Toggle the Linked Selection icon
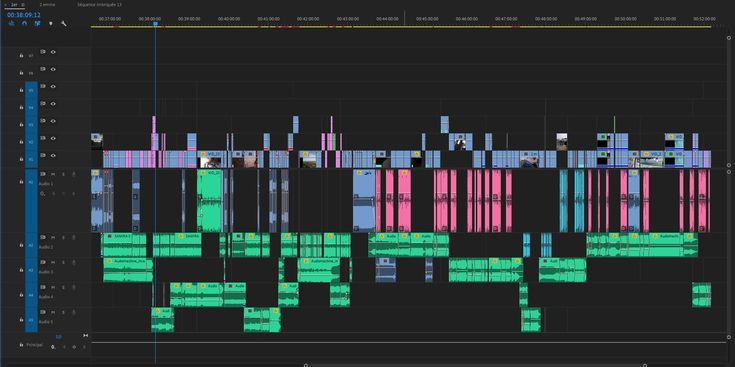 click(37, 23)
